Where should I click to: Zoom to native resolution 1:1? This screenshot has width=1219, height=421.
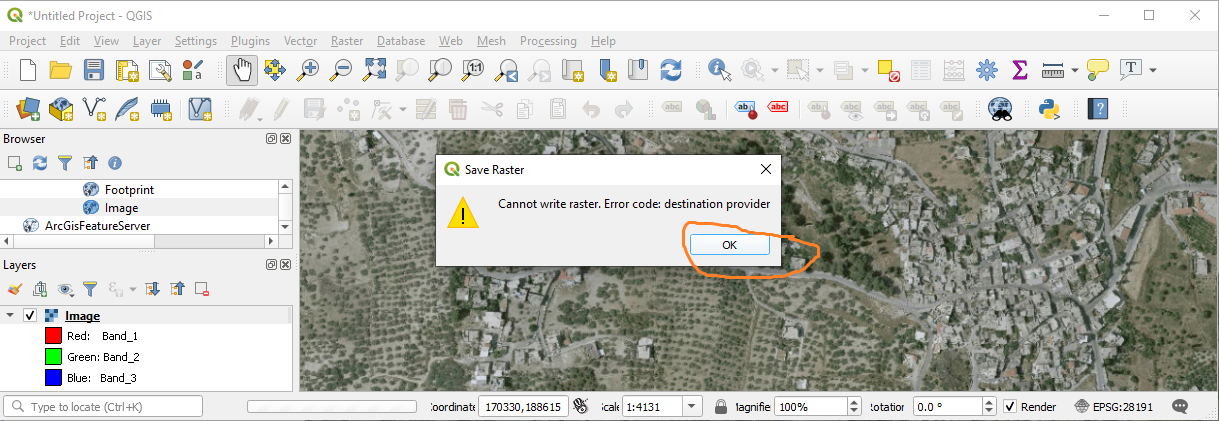[x=473, y=70]
